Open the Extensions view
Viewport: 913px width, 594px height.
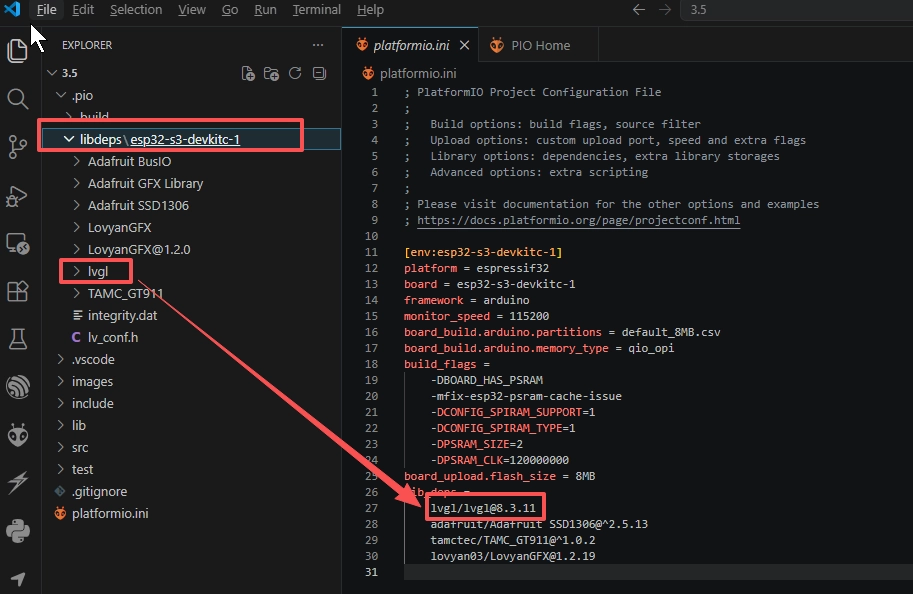tap(17, 291)
